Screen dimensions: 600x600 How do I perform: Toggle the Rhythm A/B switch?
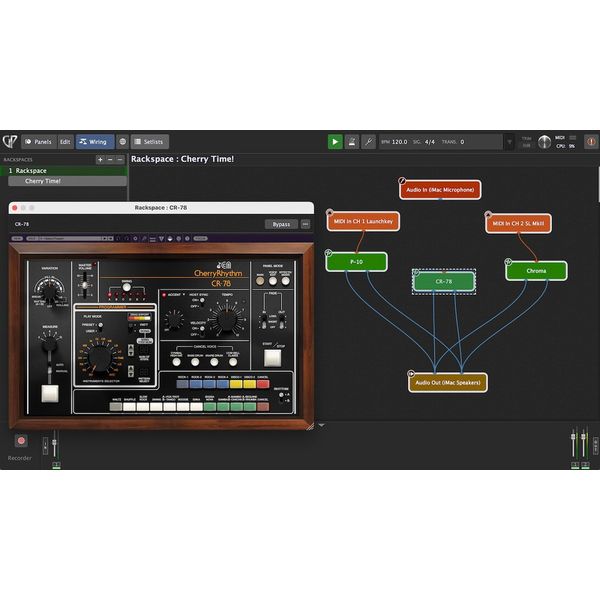281,397
